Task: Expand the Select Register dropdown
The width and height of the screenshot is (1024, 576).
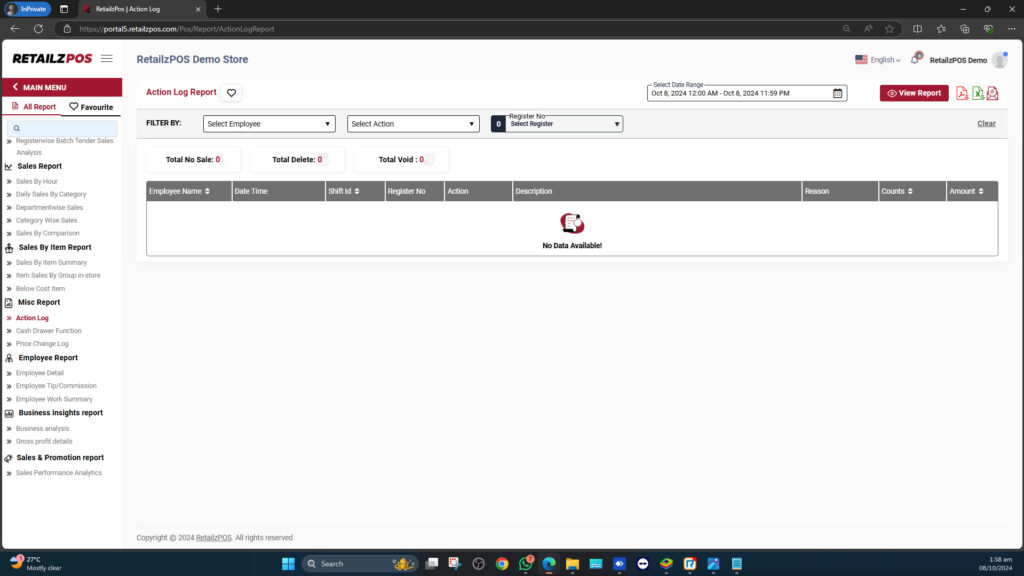Action: coord(562,123)
